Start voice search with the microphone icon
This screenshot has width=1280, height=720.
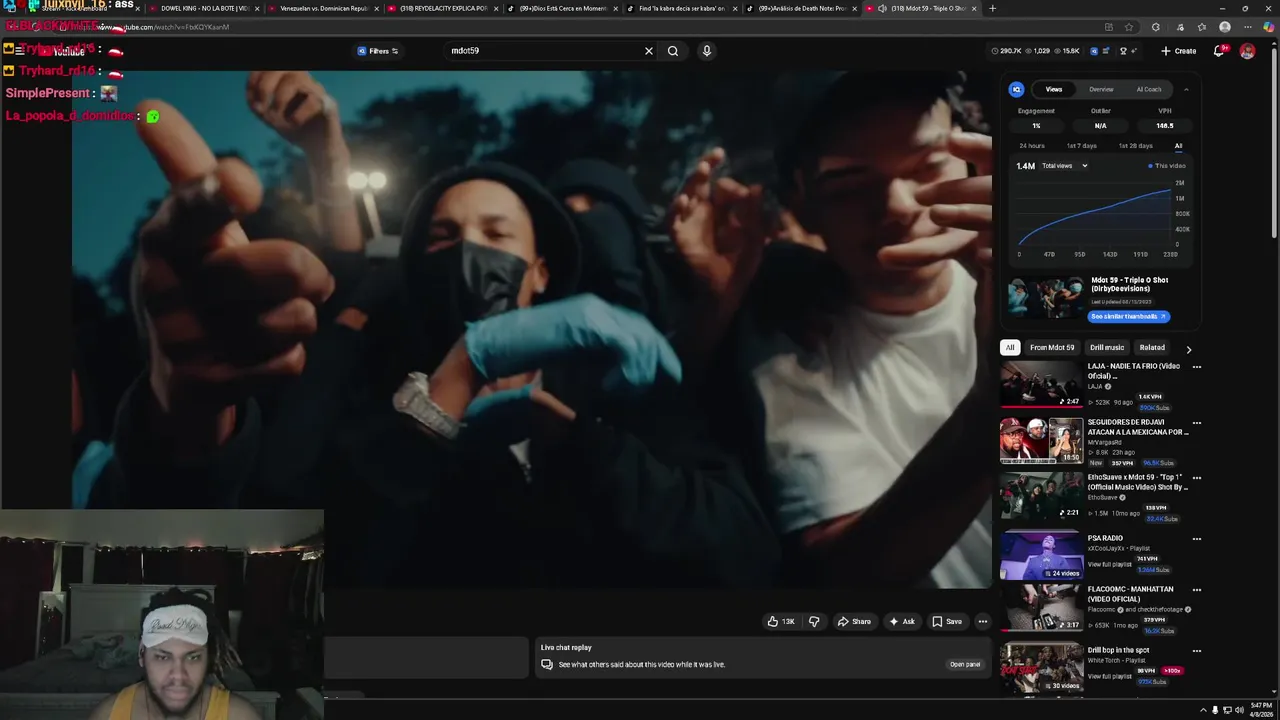click(707, 51)
